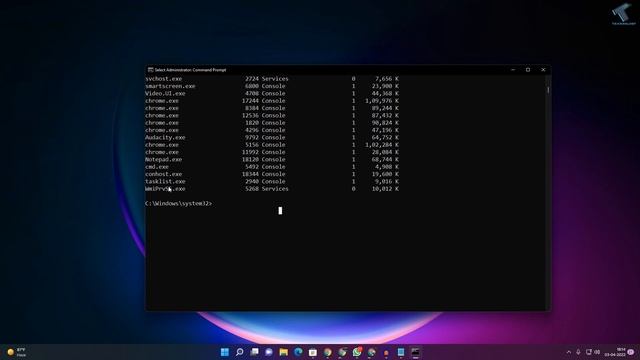640x360 pixels.
Task: Click the Notepad.exe process name
Action: (163, 160)
